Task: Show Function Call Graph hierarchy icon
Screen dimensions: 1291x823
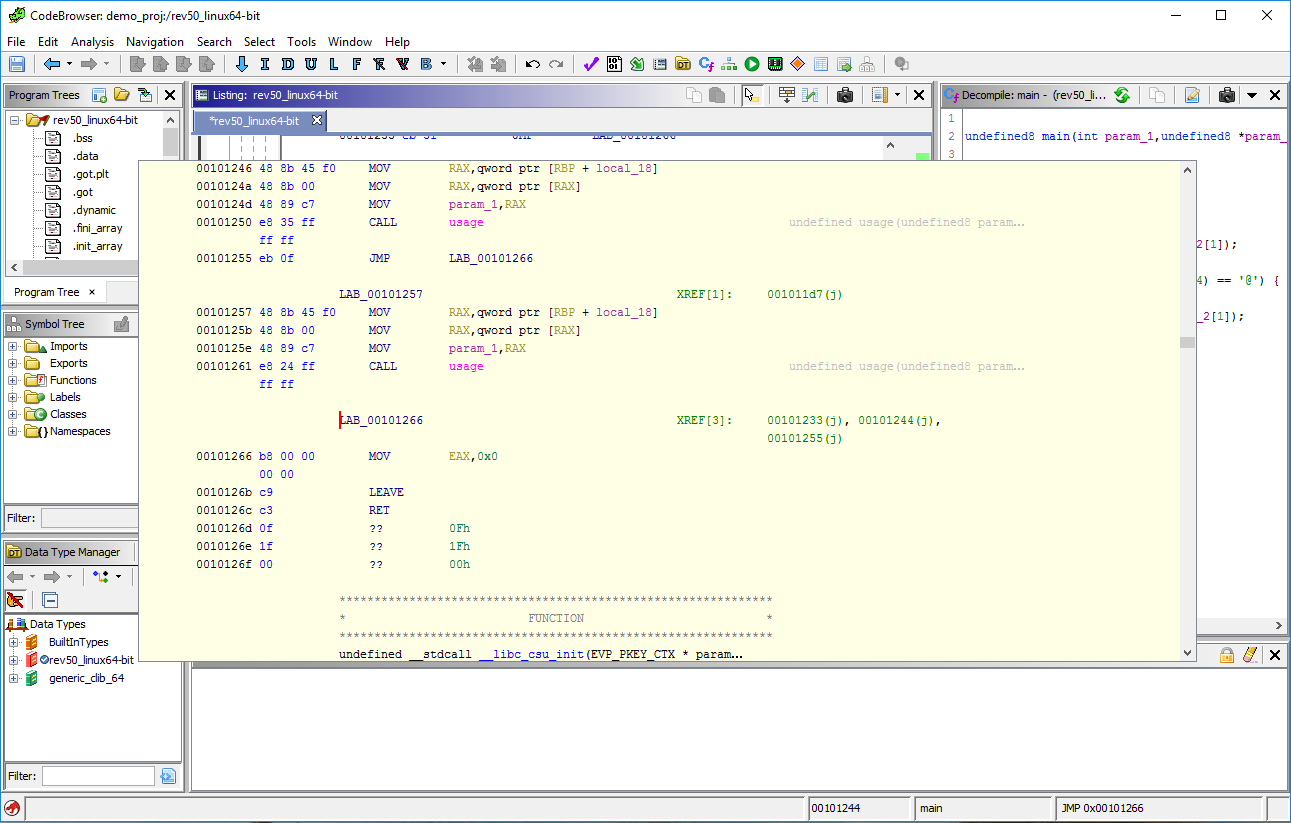Action: click(x=729, y=64)
